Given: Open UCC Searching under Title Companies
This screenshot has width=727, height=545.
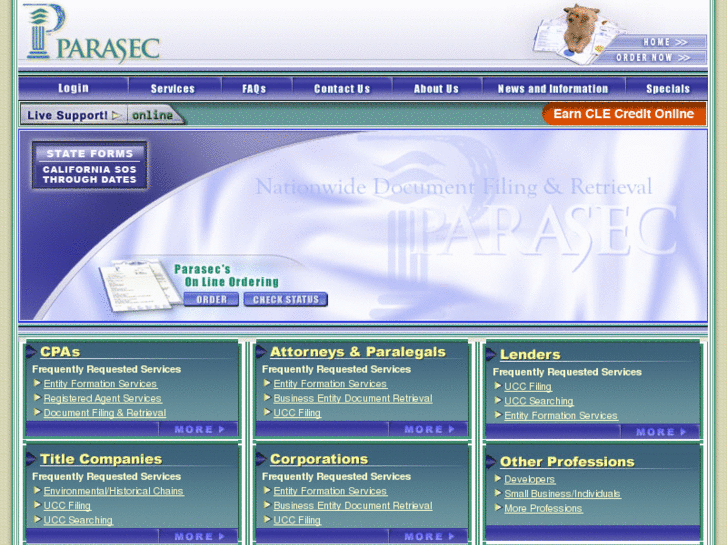Looking at the screenshot, I should pyautogui.click(x=78, y=520).
